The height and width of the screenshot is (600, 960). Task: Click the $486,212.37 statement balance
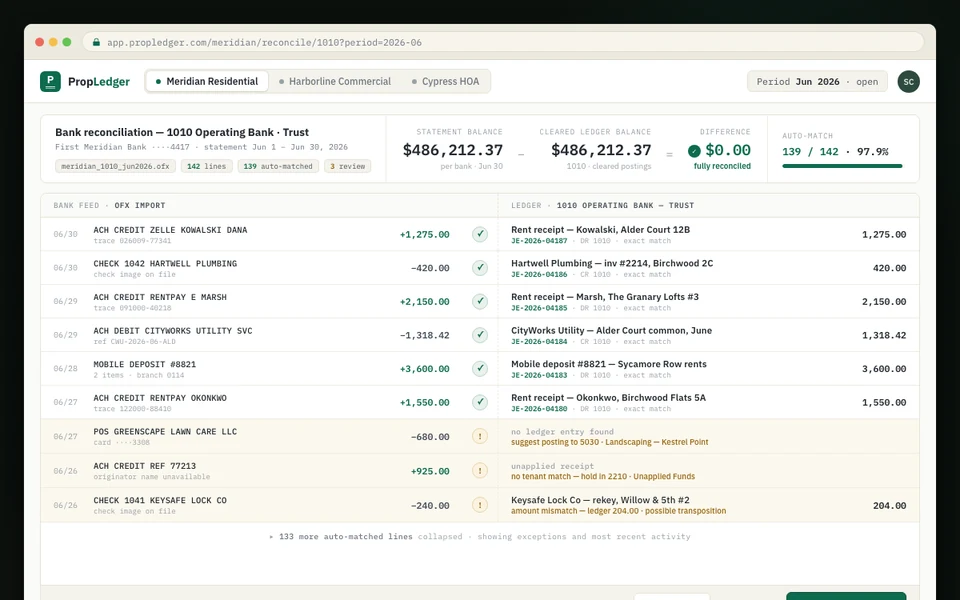tap(452, 150)
